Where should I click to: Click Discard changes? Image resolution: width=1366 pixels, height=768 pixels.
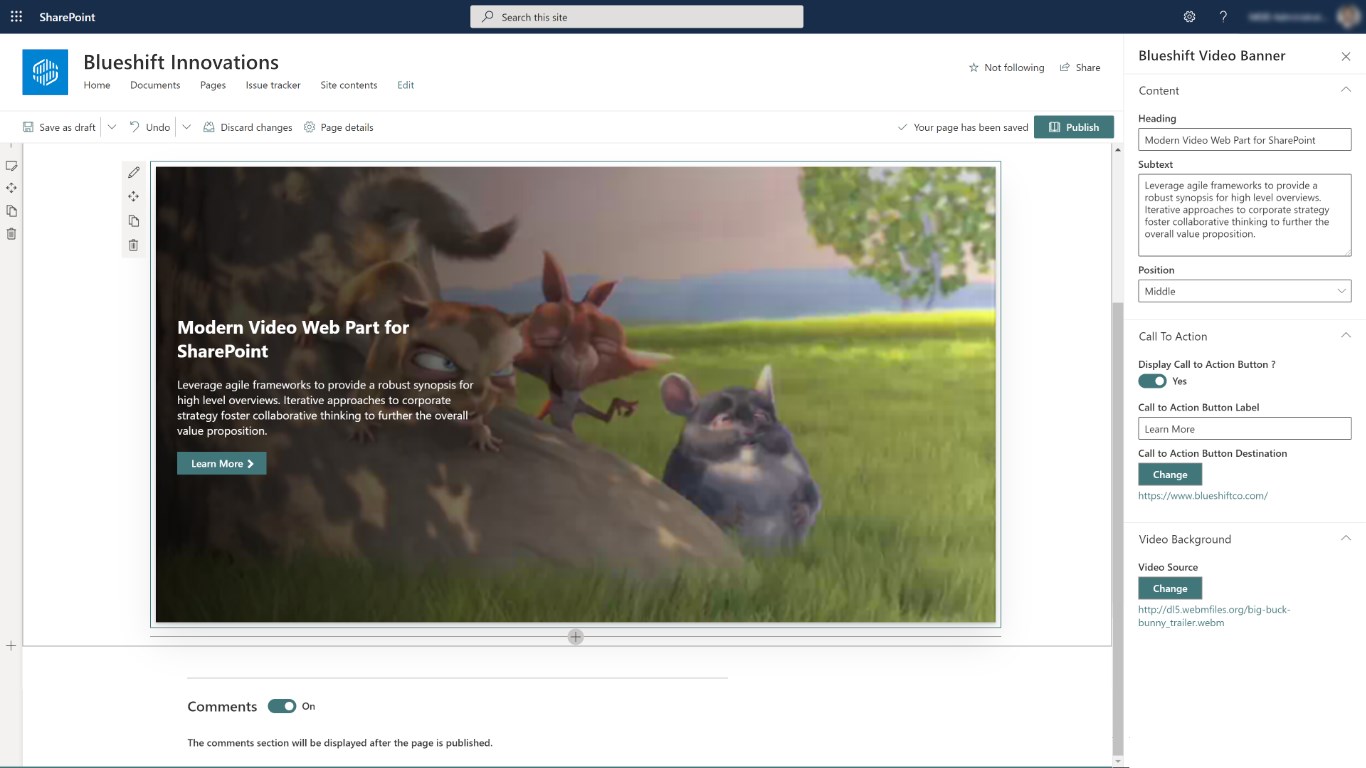[247, 127]
